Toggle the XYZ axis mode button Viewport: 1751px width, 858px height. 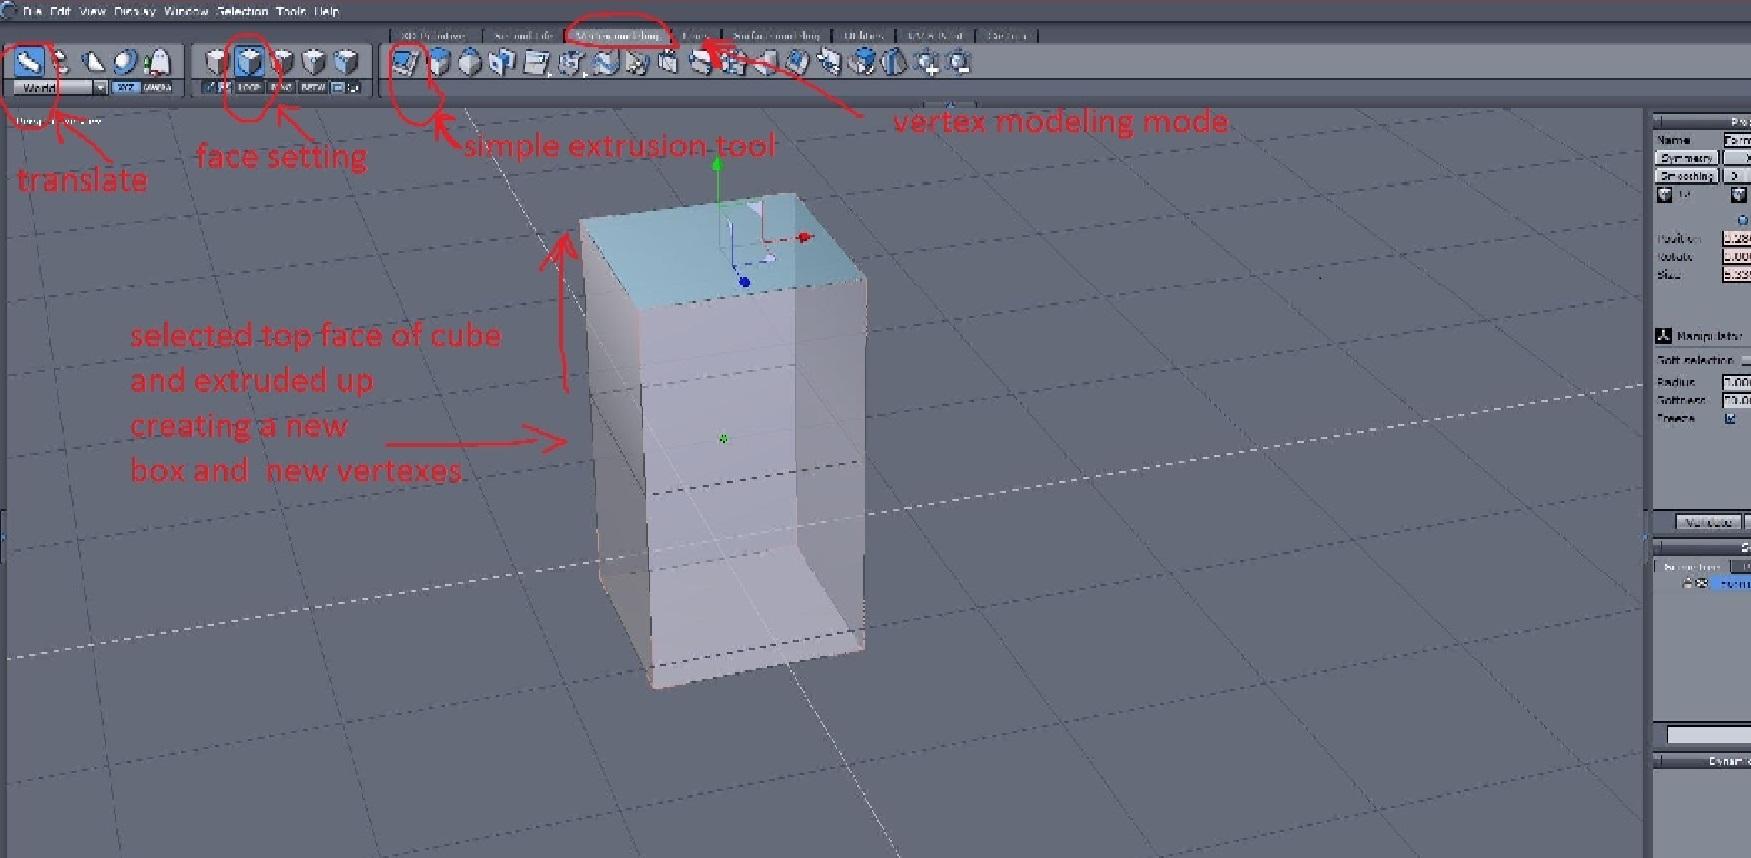click(126, 88)
